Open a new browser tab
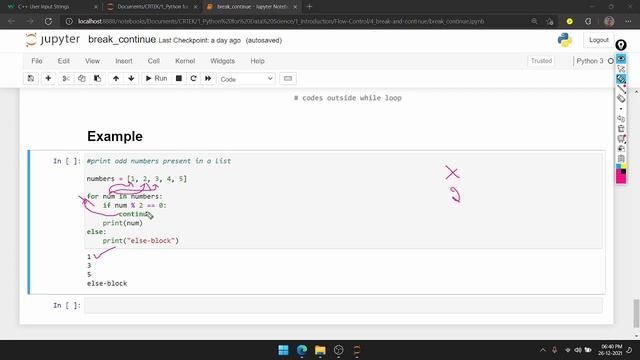 pyautogui.click(x=309, y=7)
